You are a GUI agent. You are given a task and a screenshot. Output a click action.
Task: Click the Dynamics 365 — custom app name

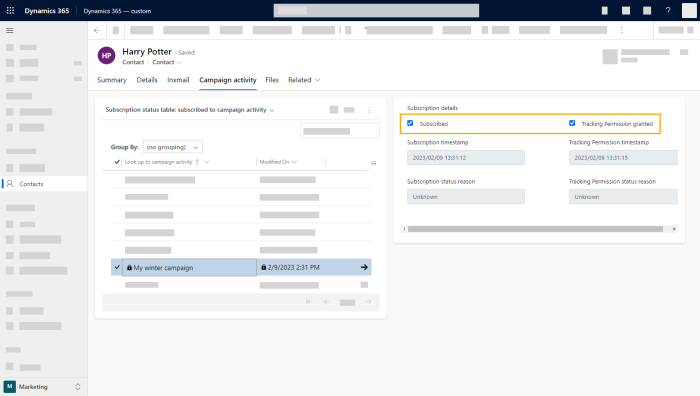(117, 11)
